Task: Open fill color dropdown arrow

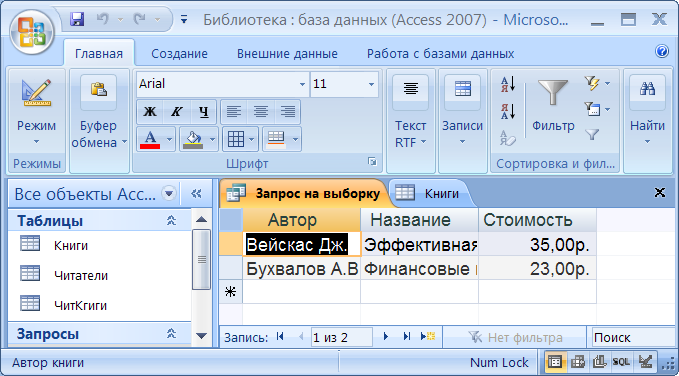Action: [212, 139]
